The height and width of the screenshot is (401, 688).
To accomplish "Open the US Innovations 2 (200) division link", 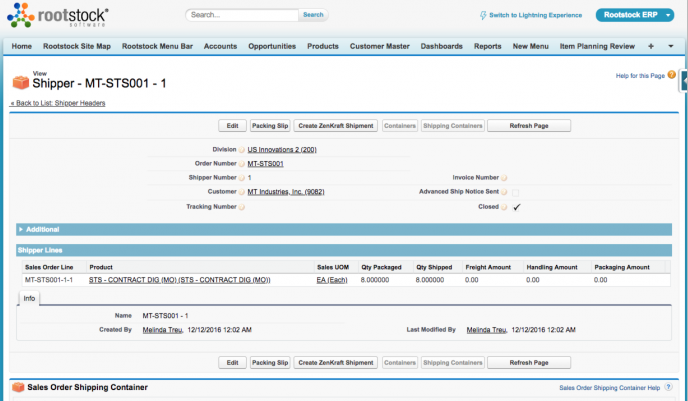I will click(282, 150).
